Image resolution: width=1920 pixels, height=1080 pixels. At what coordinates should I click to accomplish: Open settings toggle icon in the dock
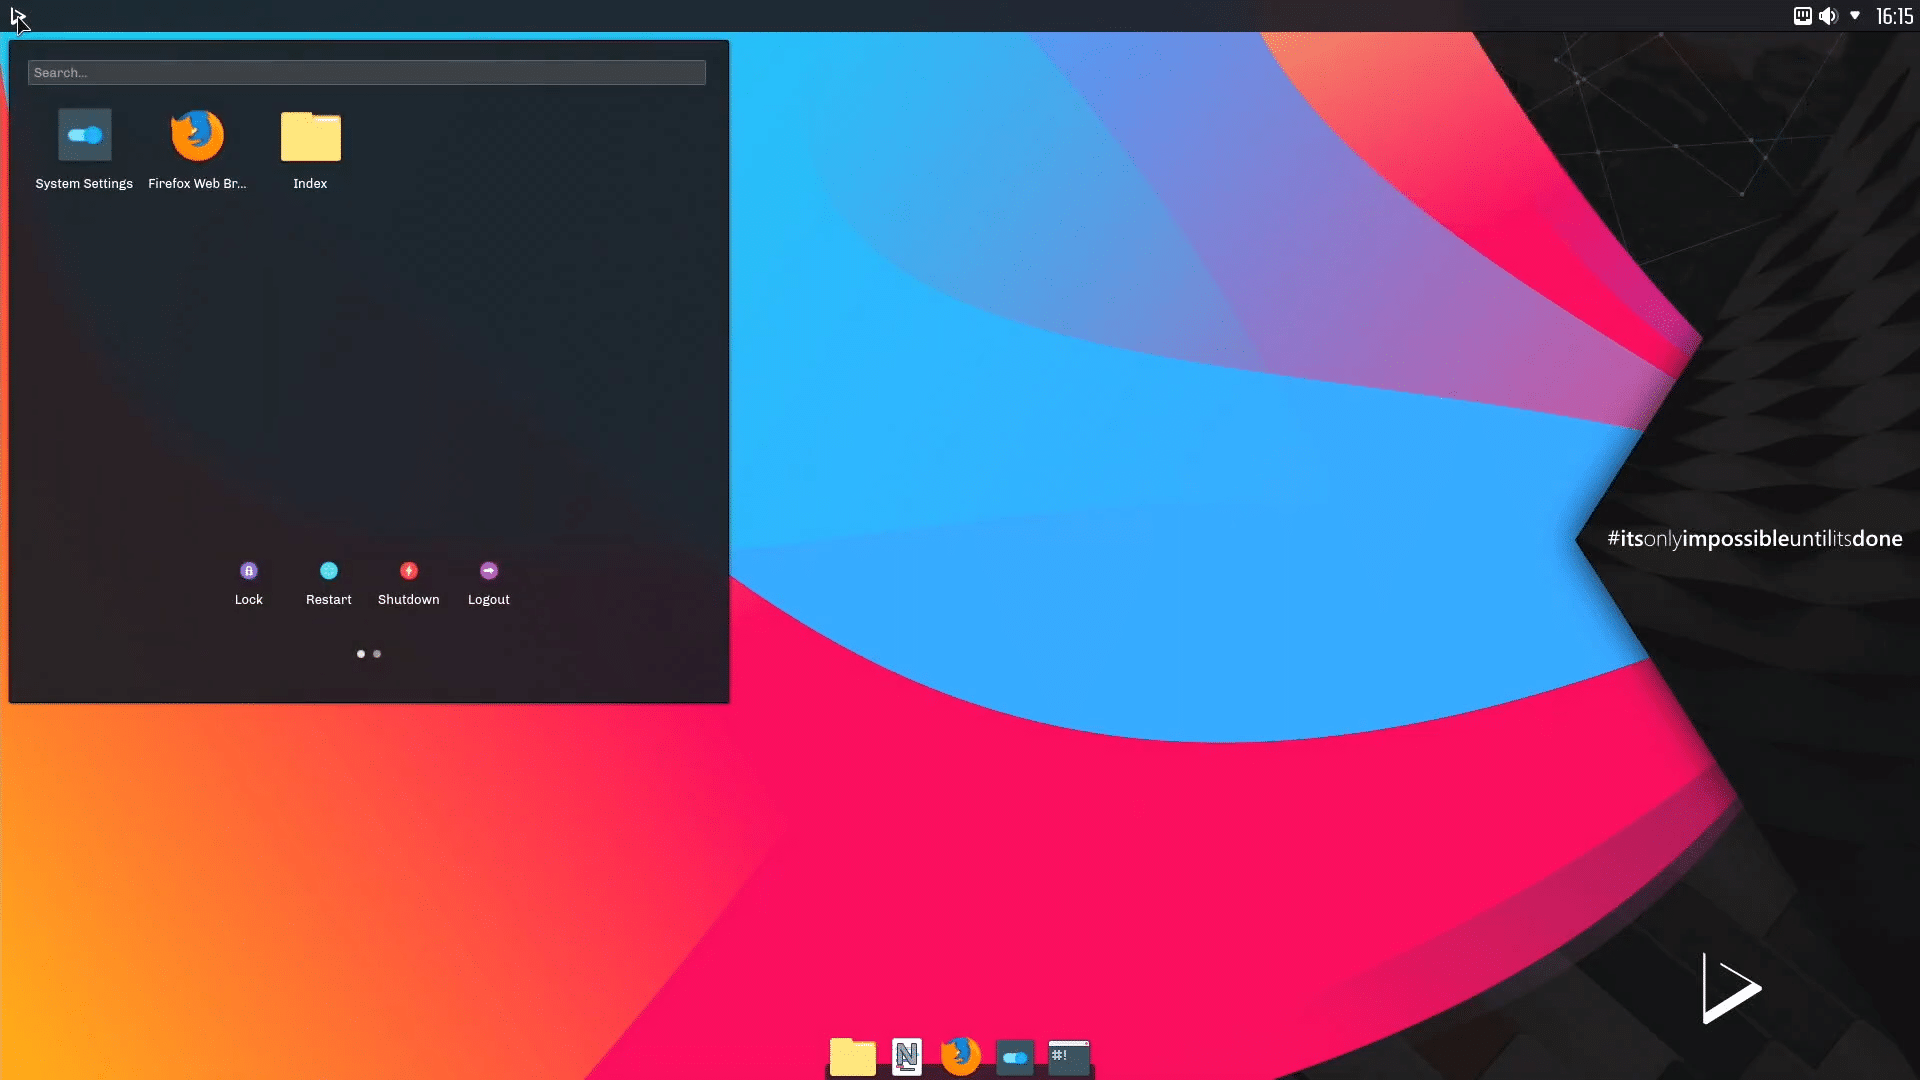pyautogui.click(x=1015, y=1057)
